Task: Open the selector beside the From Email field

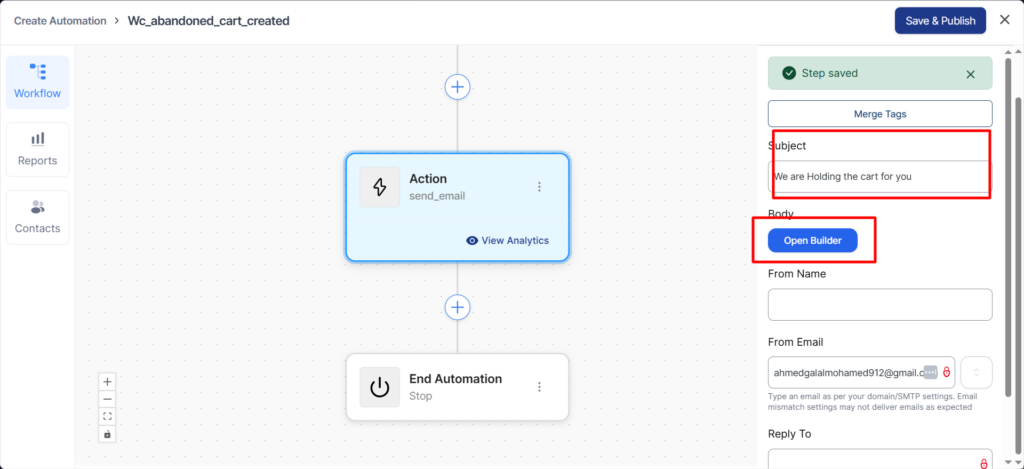Action: coord(978,373)
